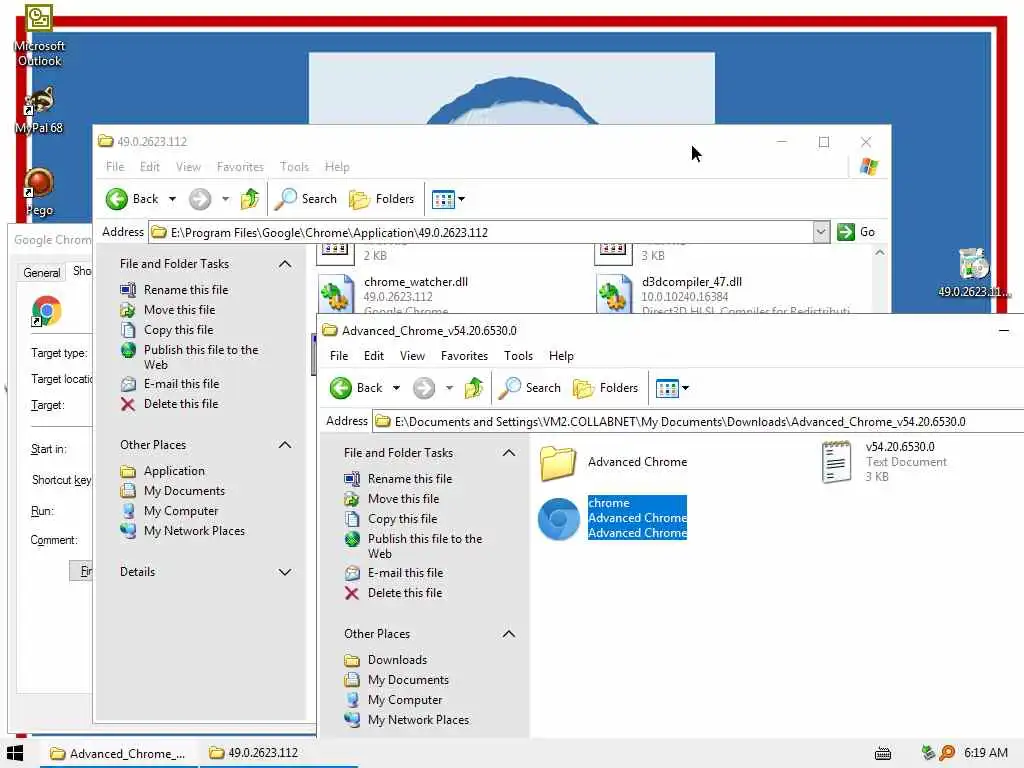Open My Computer in Advanced_Chrome window
The image size is (1024, 768).
pos(393,700)
